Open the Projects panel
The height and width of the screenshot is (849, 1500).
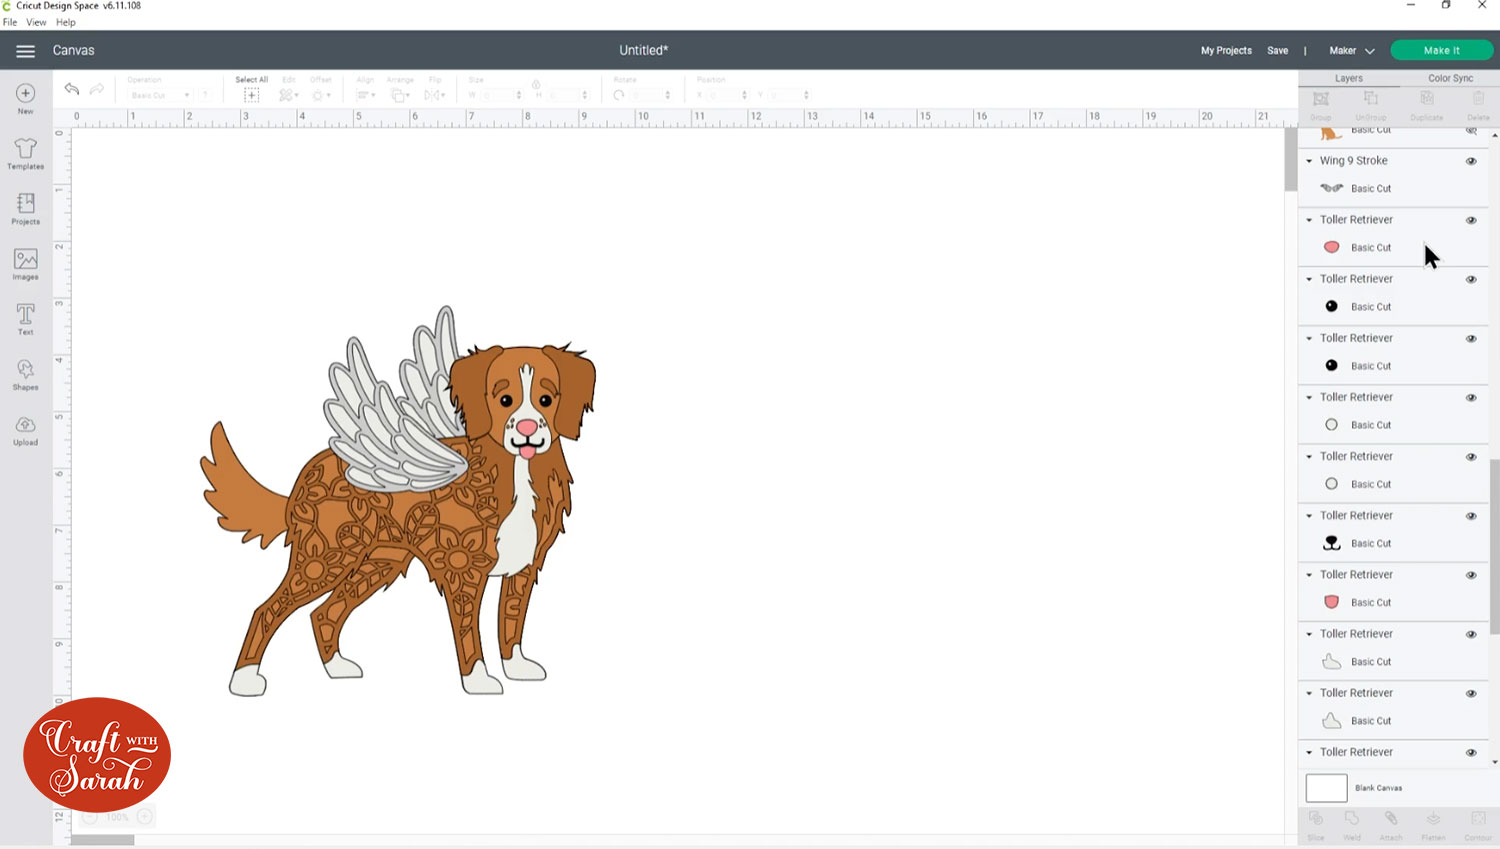(26, 208)
